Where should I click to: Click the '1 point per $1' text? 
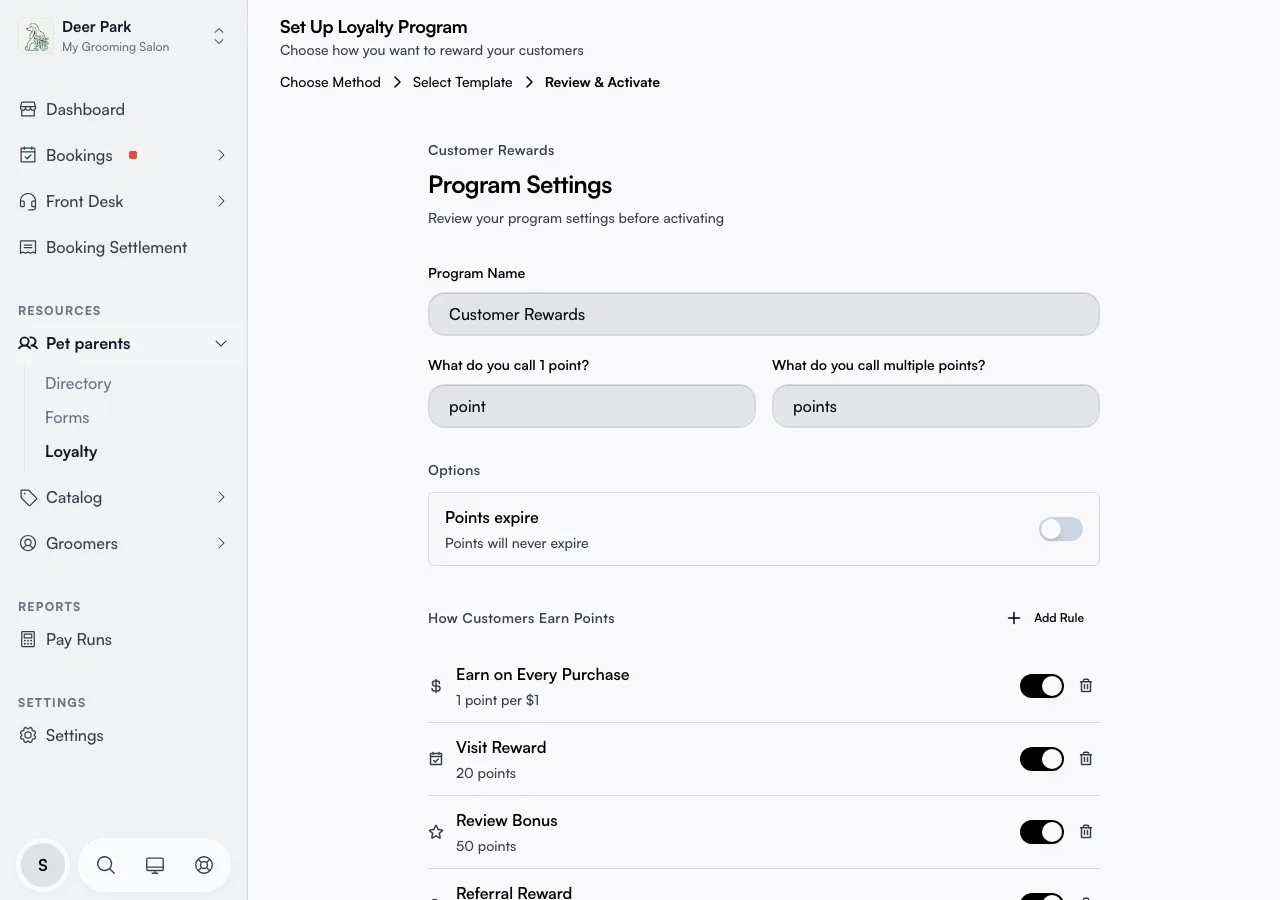point(497,700)
